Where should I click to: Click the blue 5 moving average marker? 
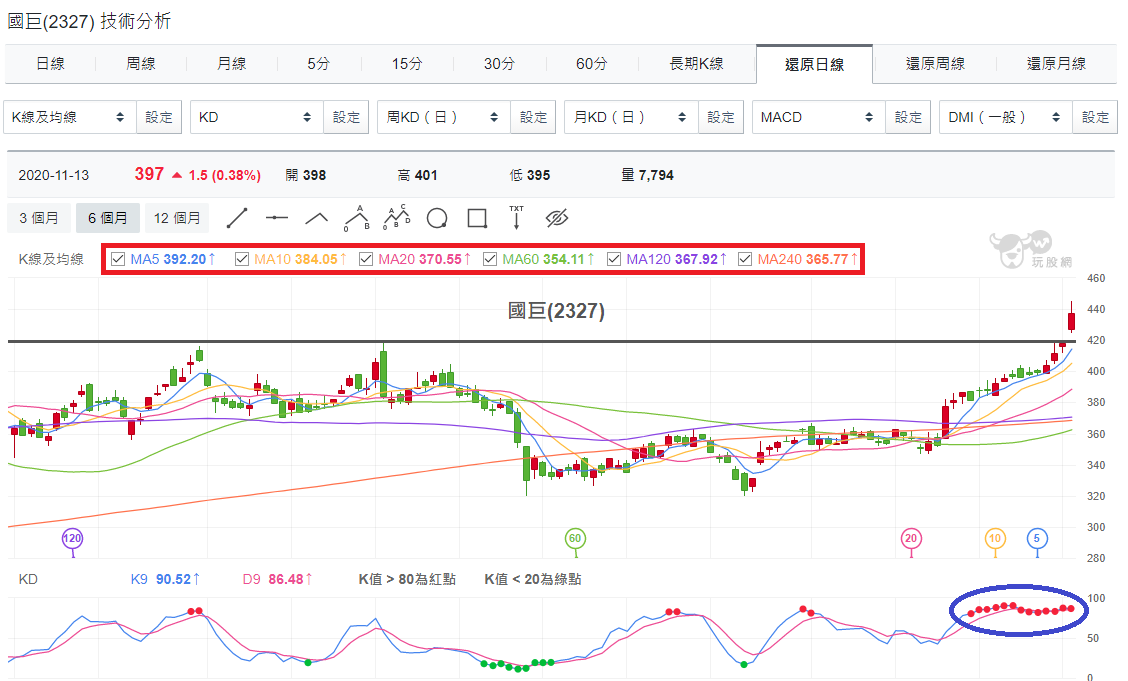pos(1037,538)
